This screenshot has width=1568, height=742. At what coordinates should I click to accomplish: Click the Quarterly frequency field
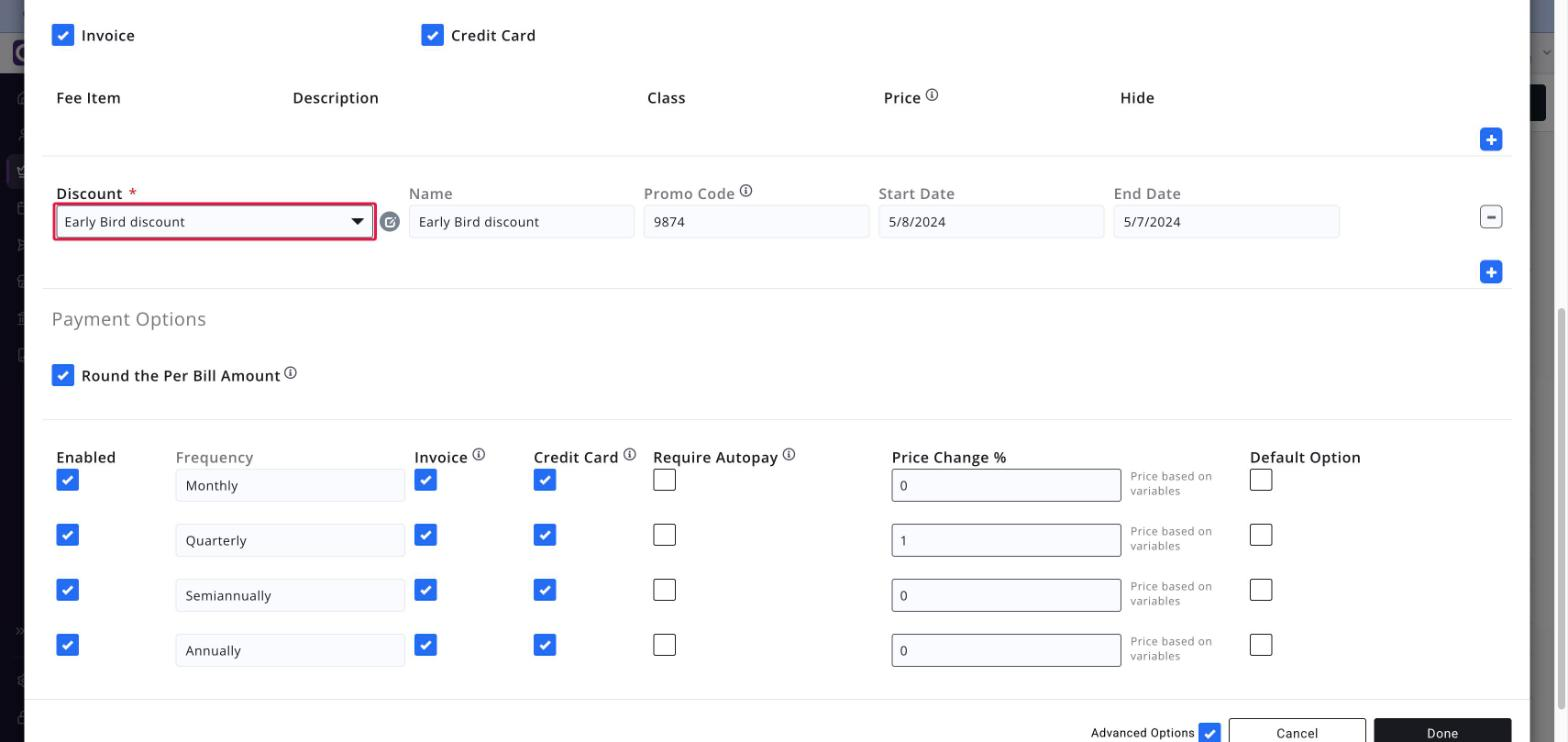tap(290, 540)
